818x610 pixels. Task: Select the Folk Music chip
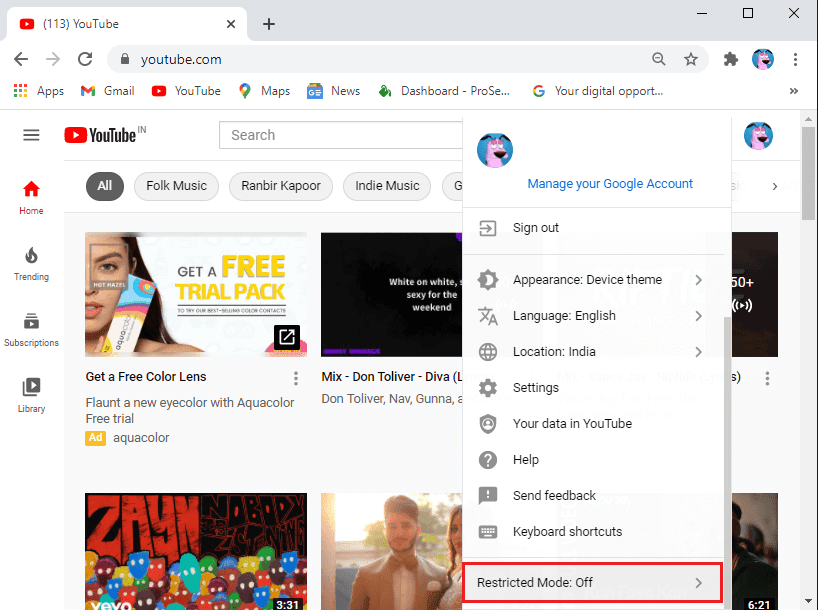coord(176,186)
